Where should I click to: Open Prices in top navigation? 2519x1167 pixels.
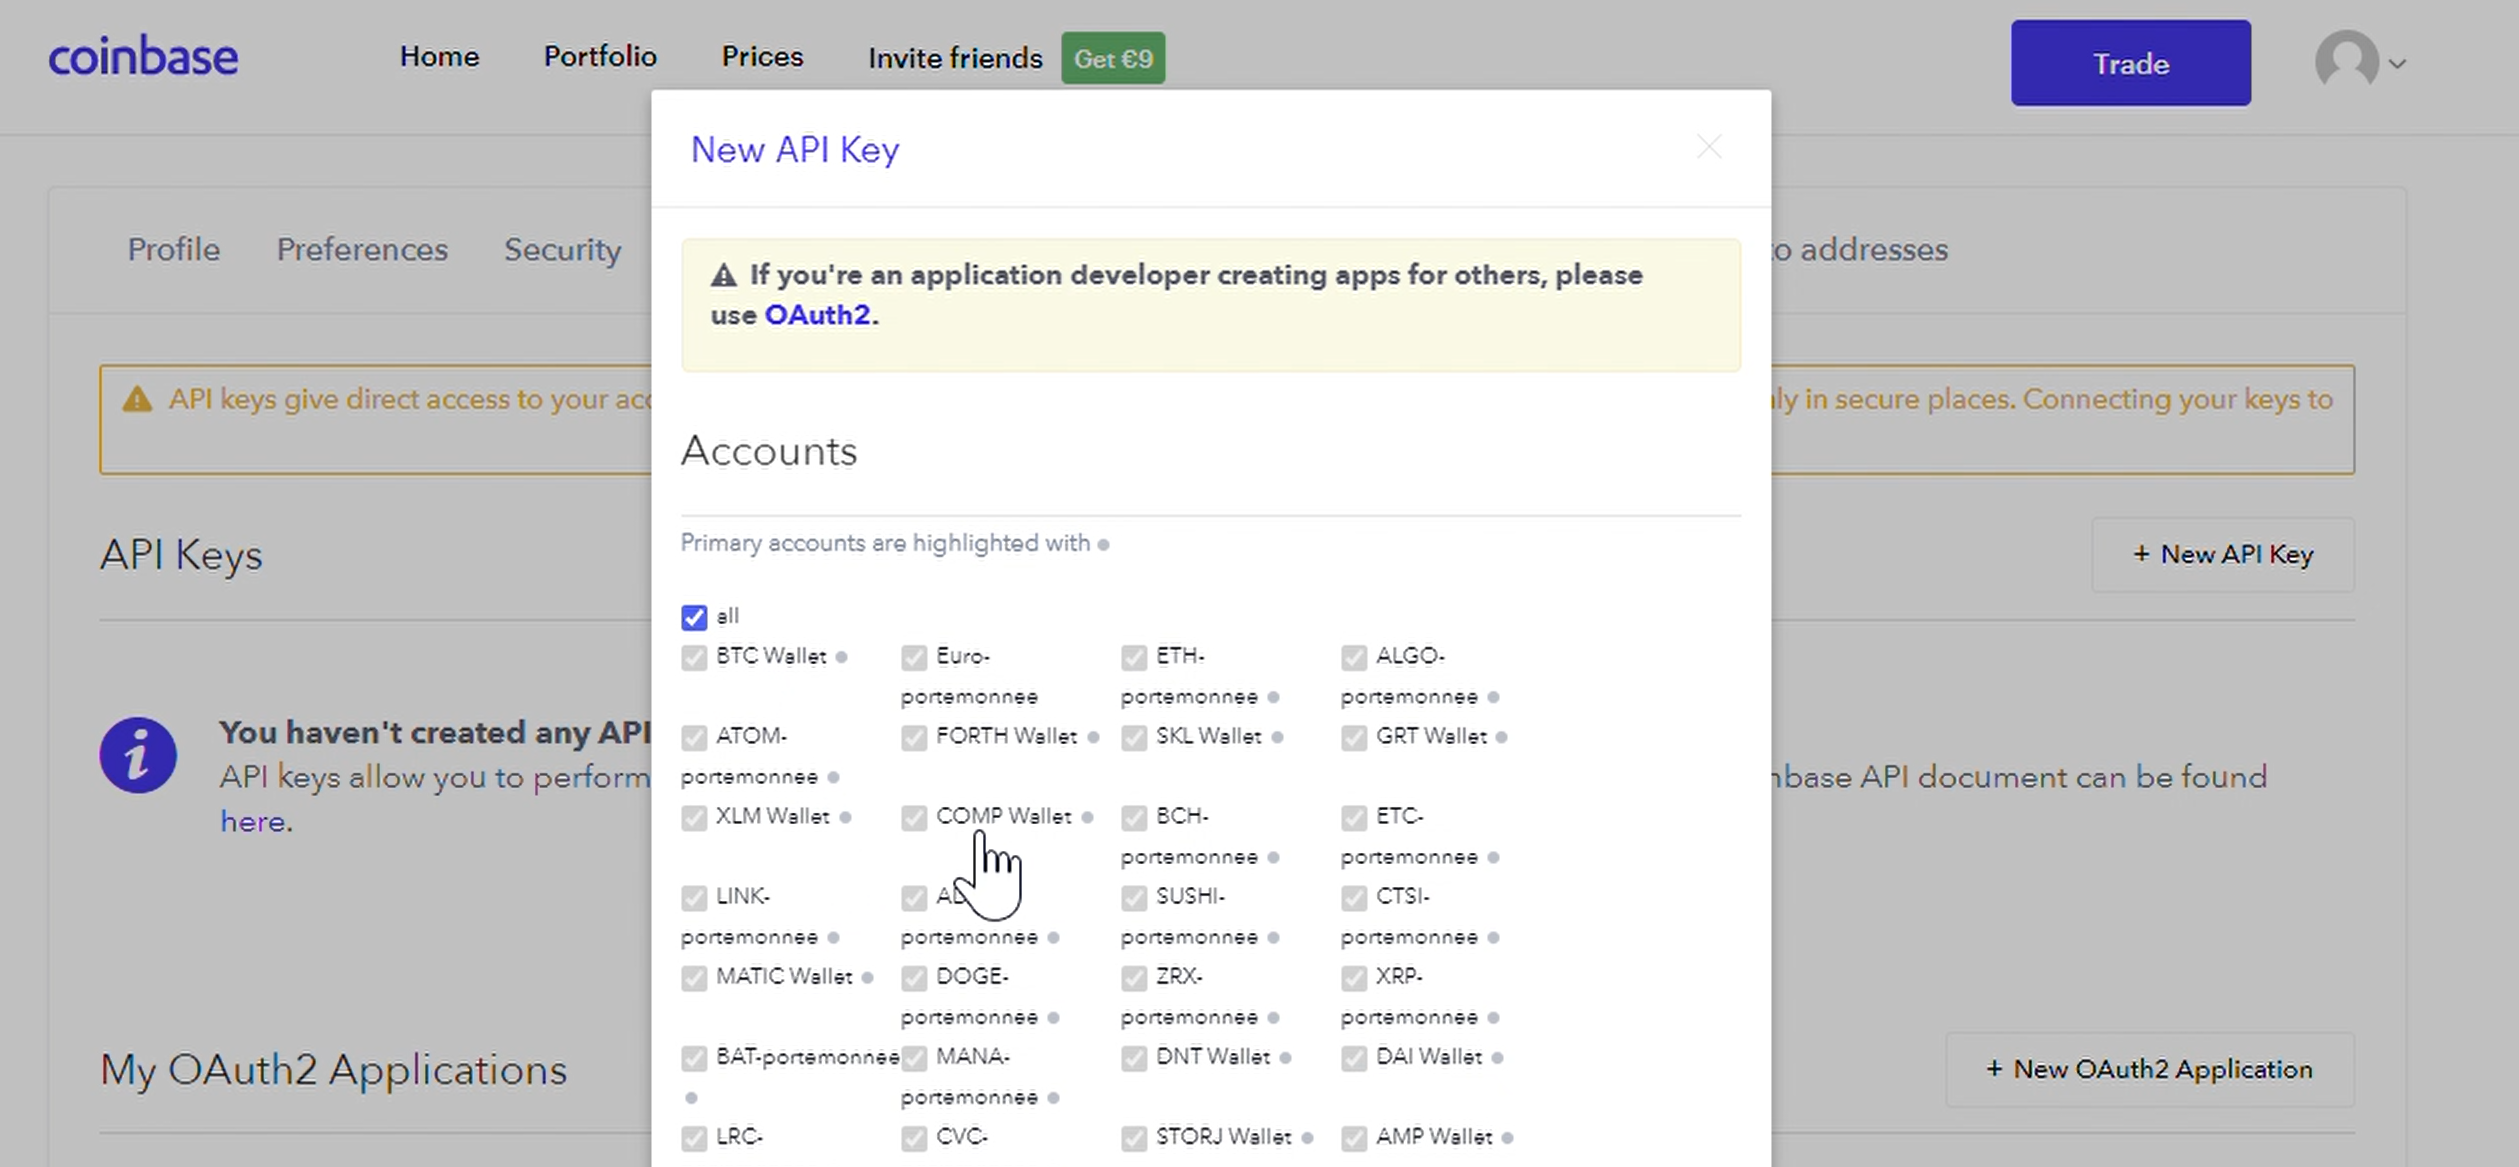coord(762,56)
